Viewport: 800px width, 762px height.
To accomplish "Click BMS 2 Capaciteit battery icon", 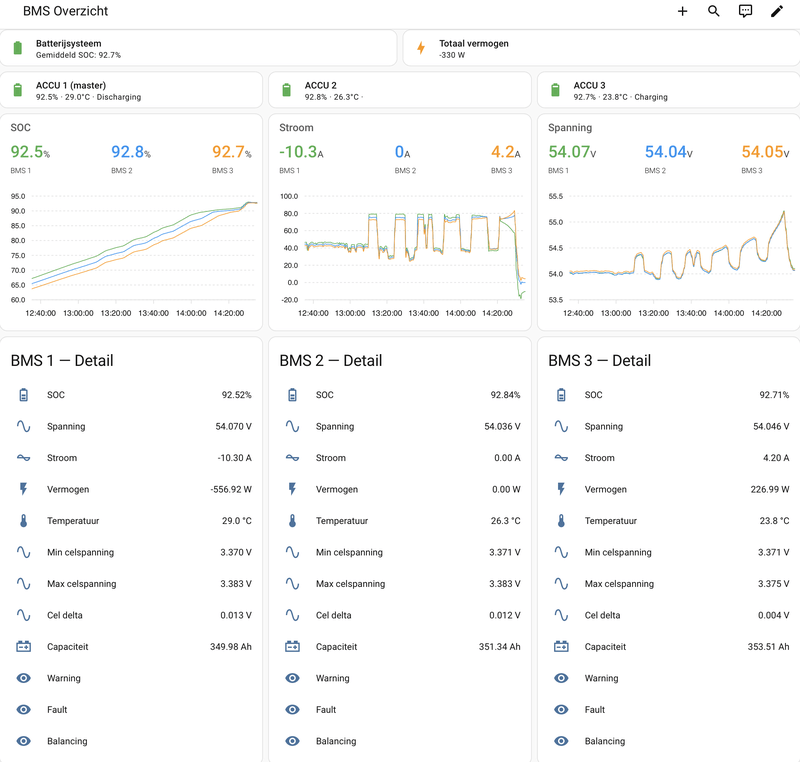I will pos(292,647).
